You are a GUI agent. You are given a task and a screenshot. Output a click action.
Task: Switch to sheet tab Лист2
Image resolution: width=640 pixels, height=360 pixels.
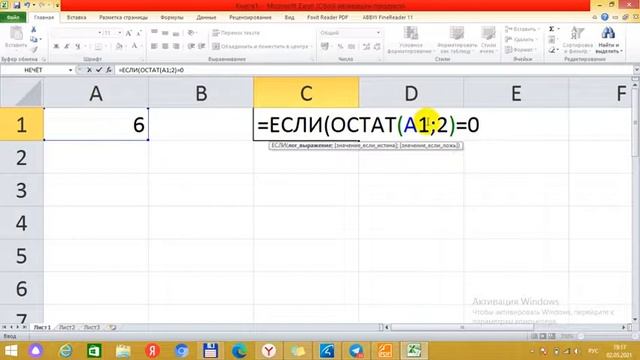67,327
